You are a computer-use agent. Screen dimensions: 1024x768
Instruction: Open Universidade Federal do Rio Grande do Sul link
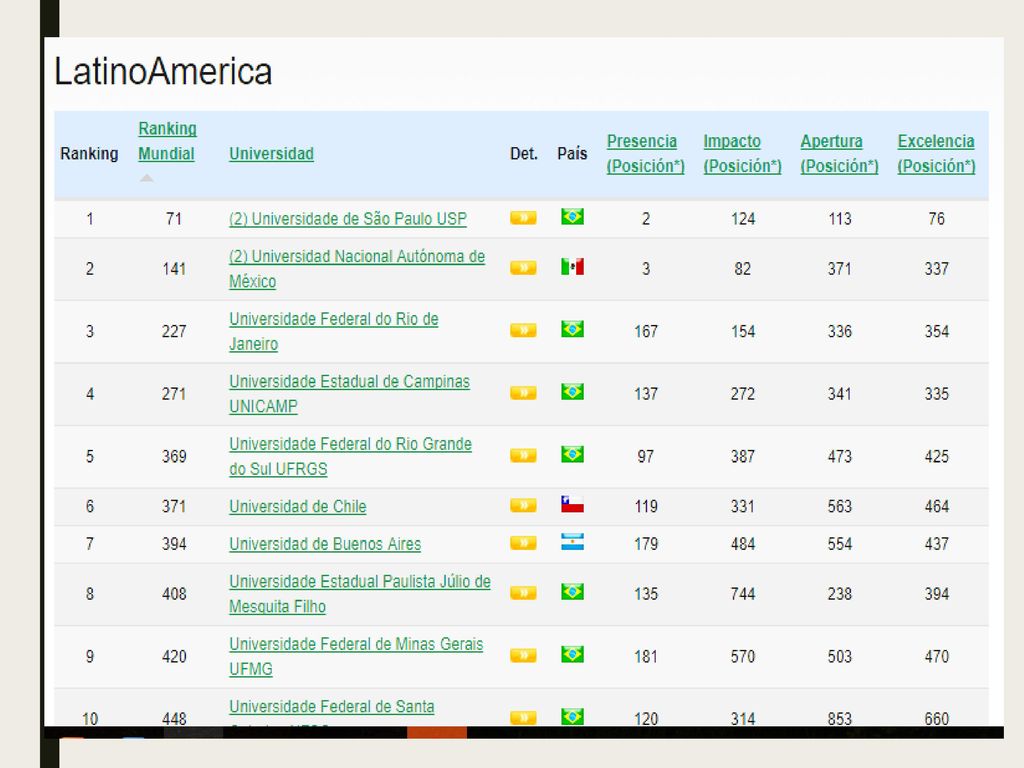click(x=350, y=456)
